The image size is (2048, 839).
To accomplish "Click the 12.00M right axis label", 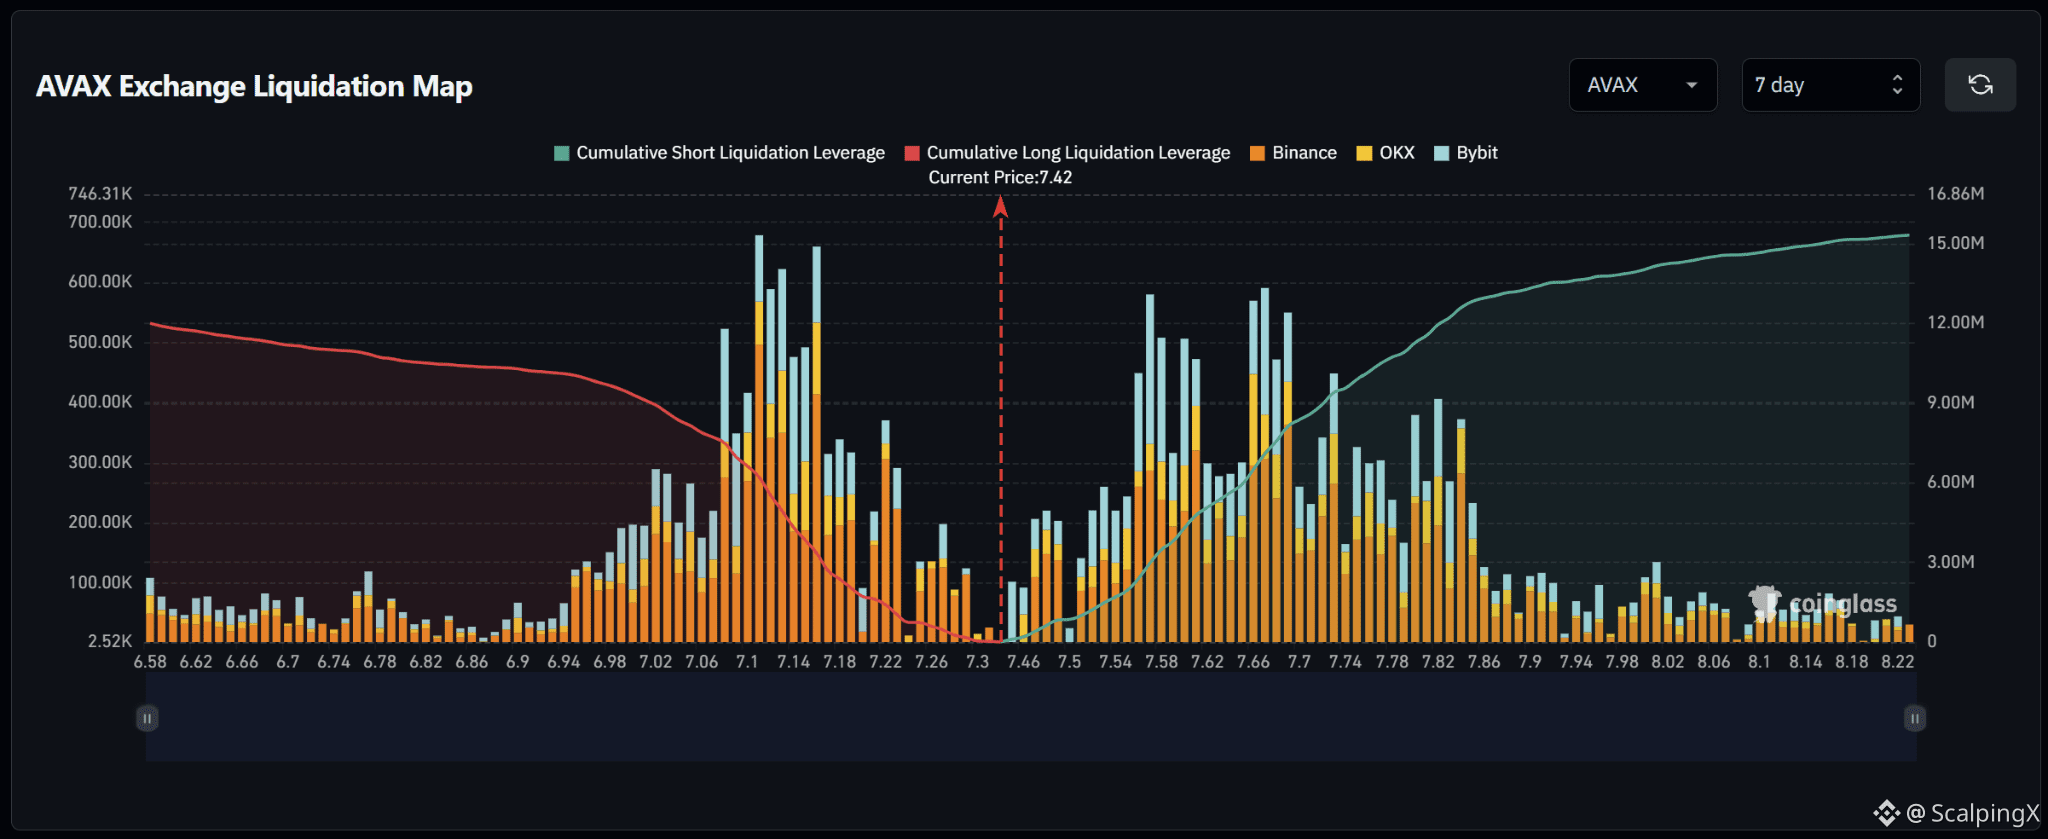I will (1956, 322).
